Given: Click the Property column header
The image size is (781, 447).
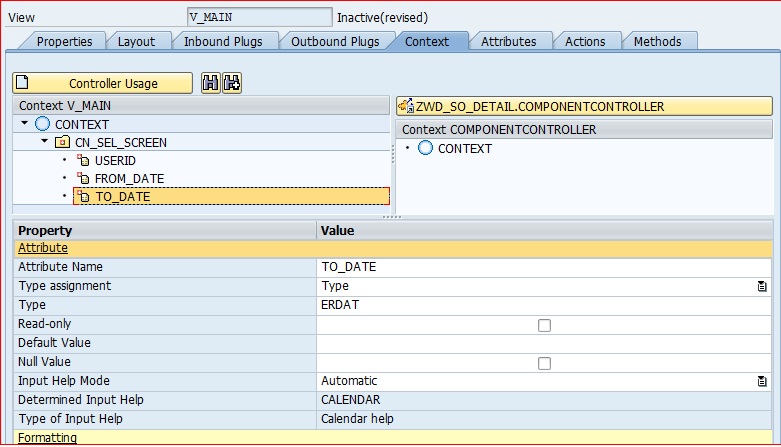Looking at the screenshot, I should pyautogui.click(x=165, y=230).
